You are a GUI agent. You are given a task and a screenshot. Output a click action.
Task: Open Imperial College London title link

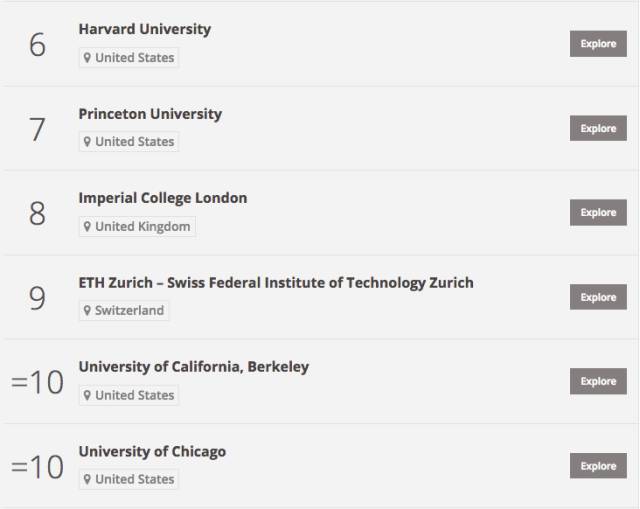(163, 198)
